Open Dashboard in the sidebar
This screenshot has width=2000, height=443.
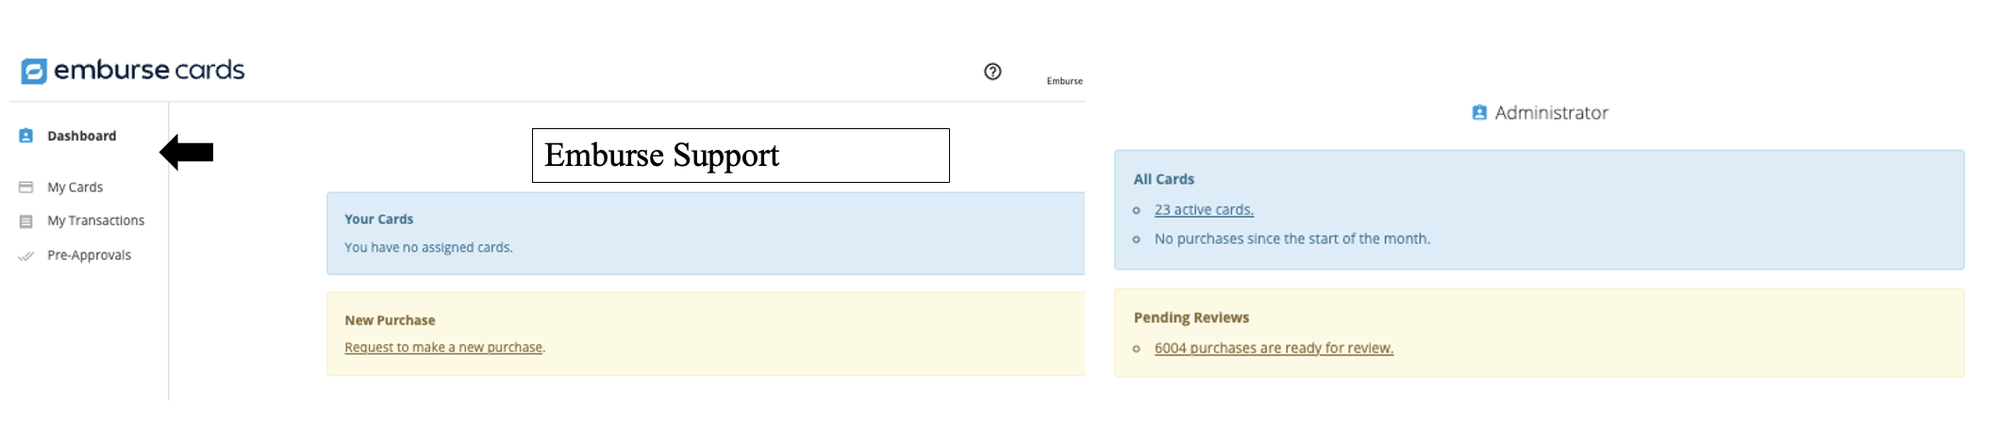tap(82, 136)
